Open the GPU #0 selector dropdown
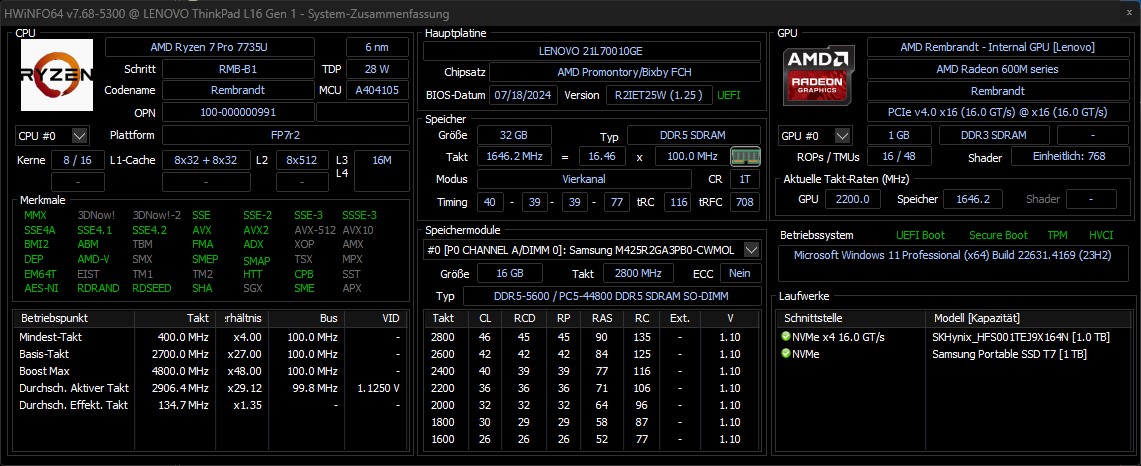This screenshot has height=466, width=1141. pyautogui.click(x=843, y=135)
